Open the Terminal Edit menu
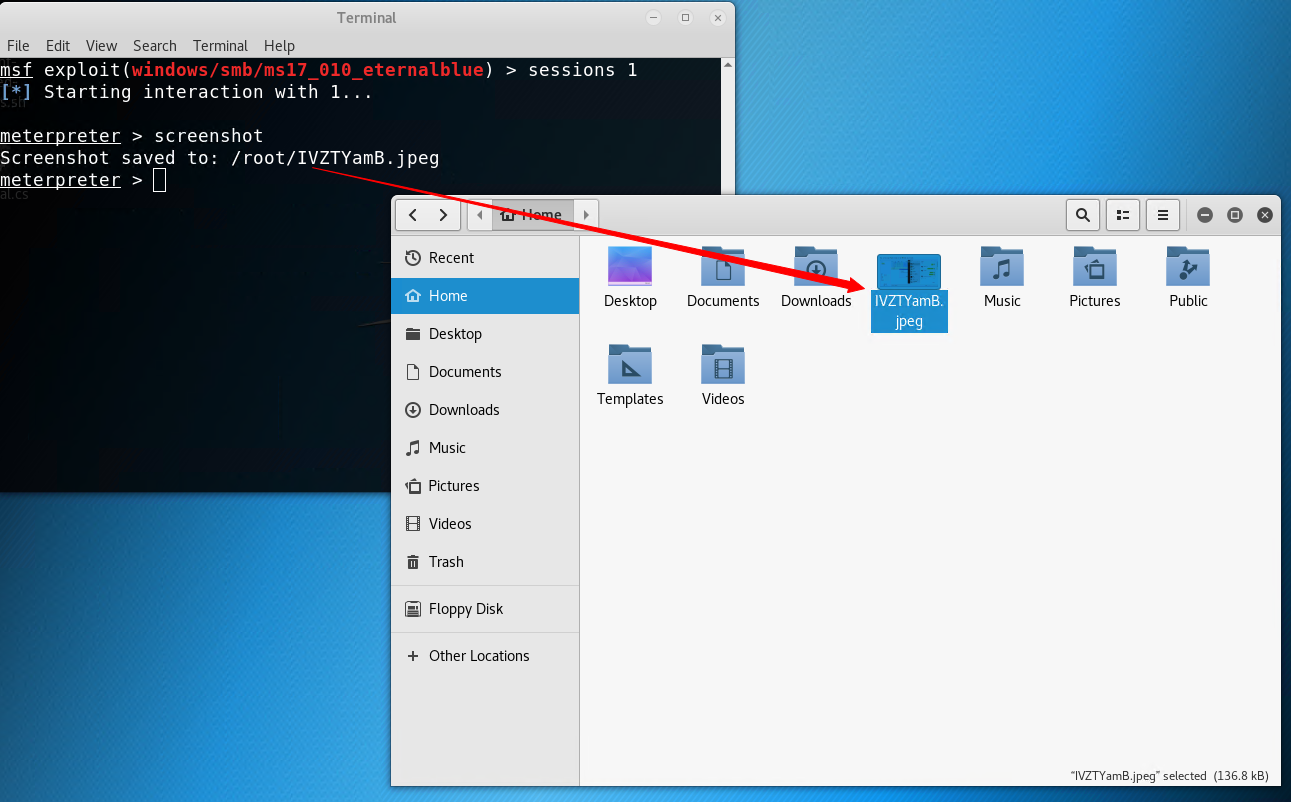 [58, 46]
